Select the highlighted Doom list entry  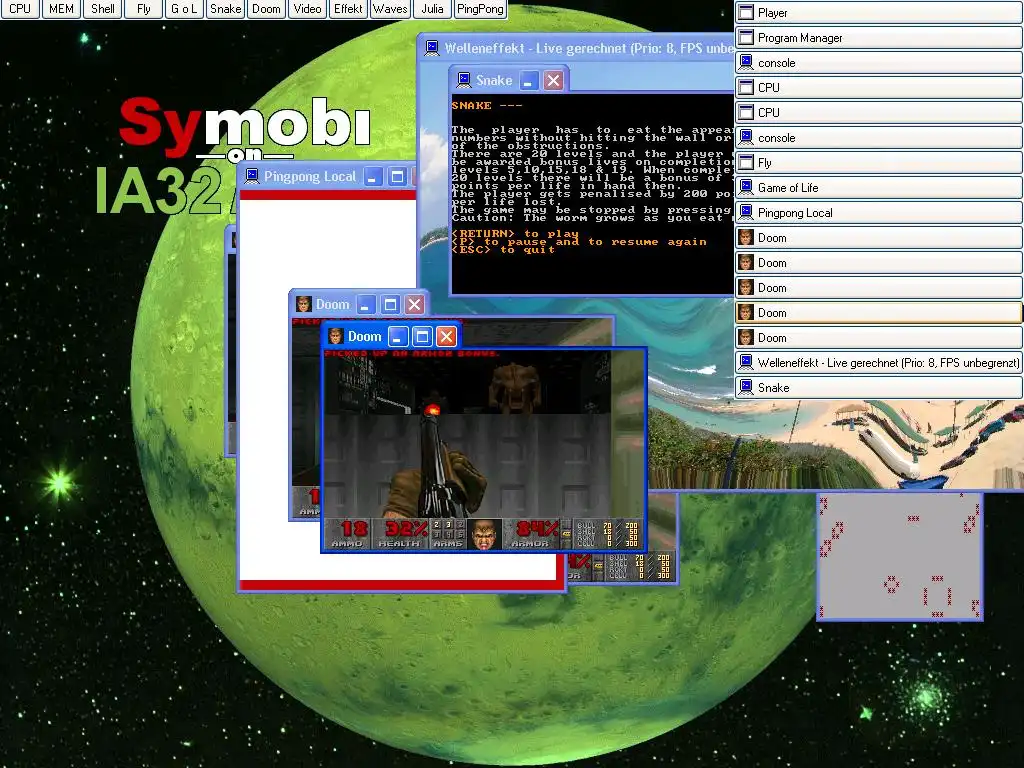click(878, 313)
